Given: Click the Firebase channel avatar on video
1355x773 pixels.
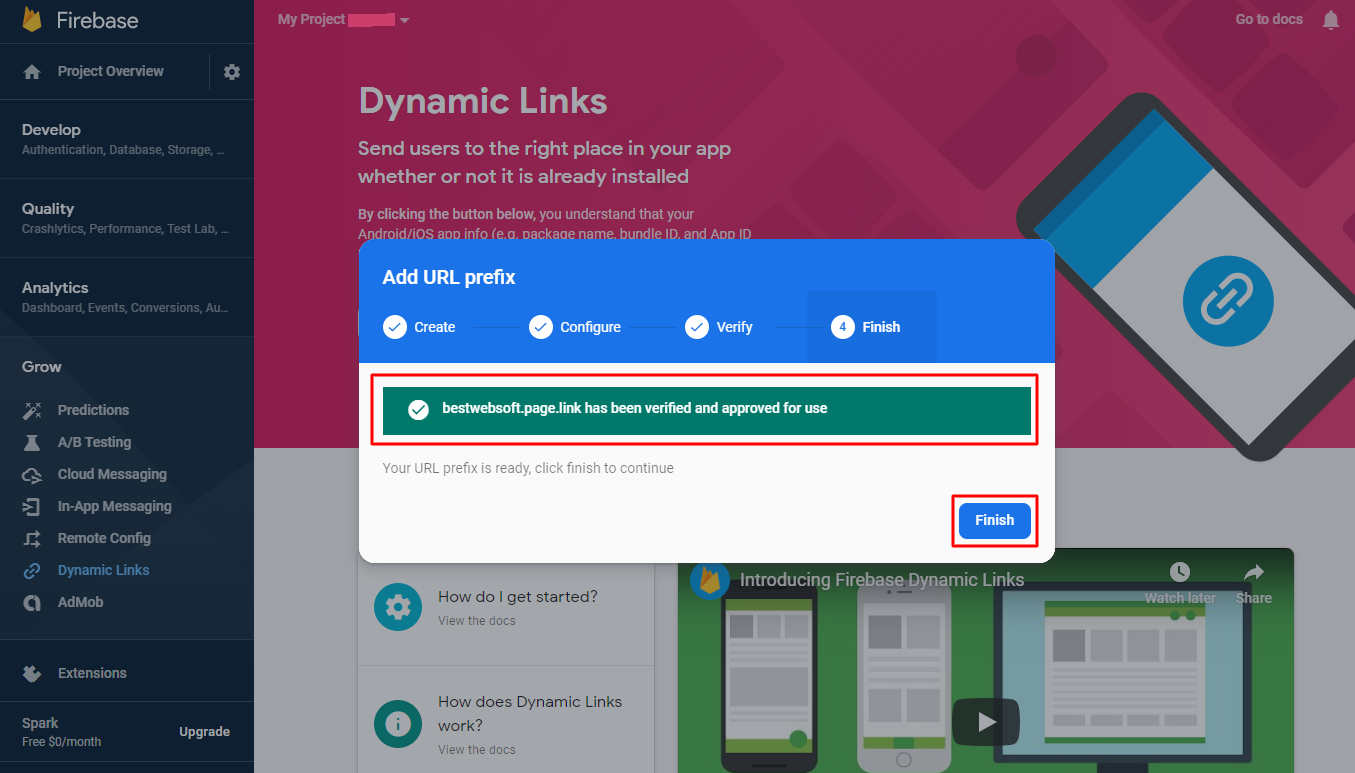Looking at the screenshot, I should click(710, 580).
